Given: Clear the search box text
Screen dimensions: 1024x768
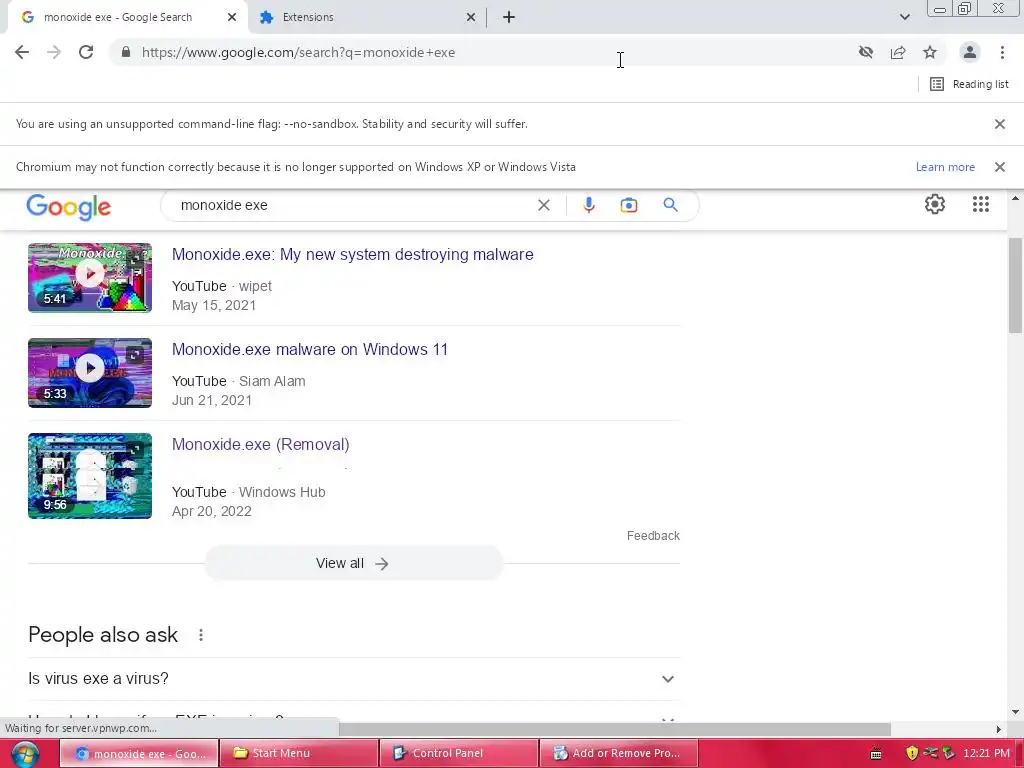Looking at the screenshot, I should tap(543, 205).
